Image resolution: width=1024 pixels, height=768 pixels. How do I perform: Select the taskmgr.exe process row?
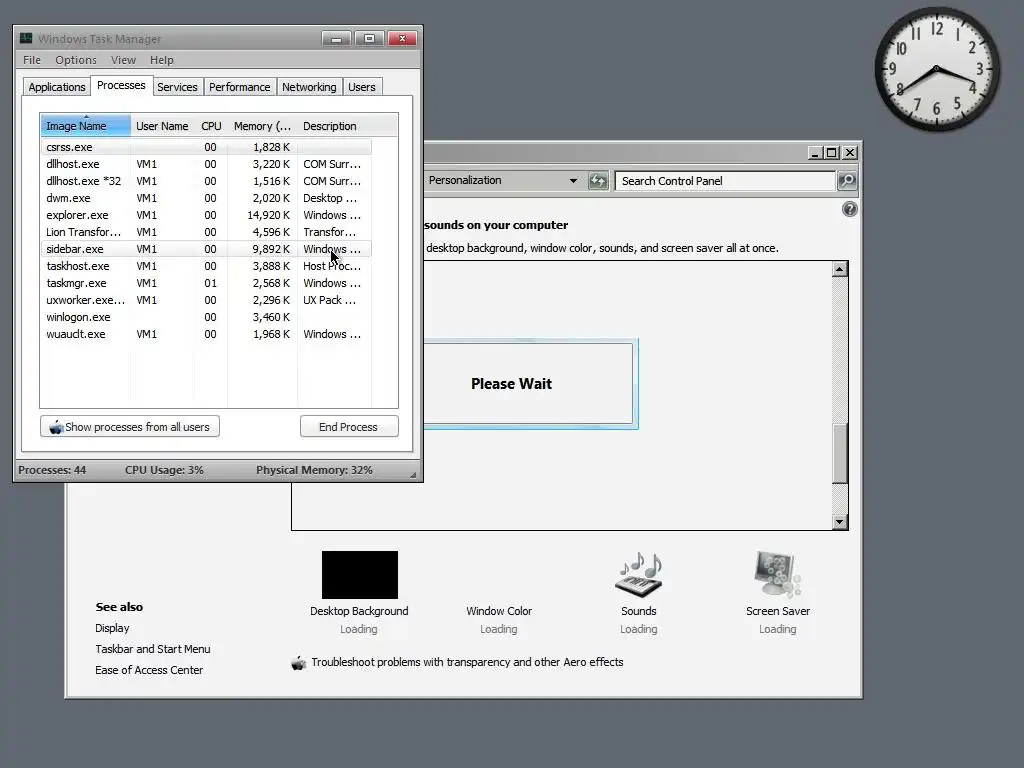tap(206, 283)
